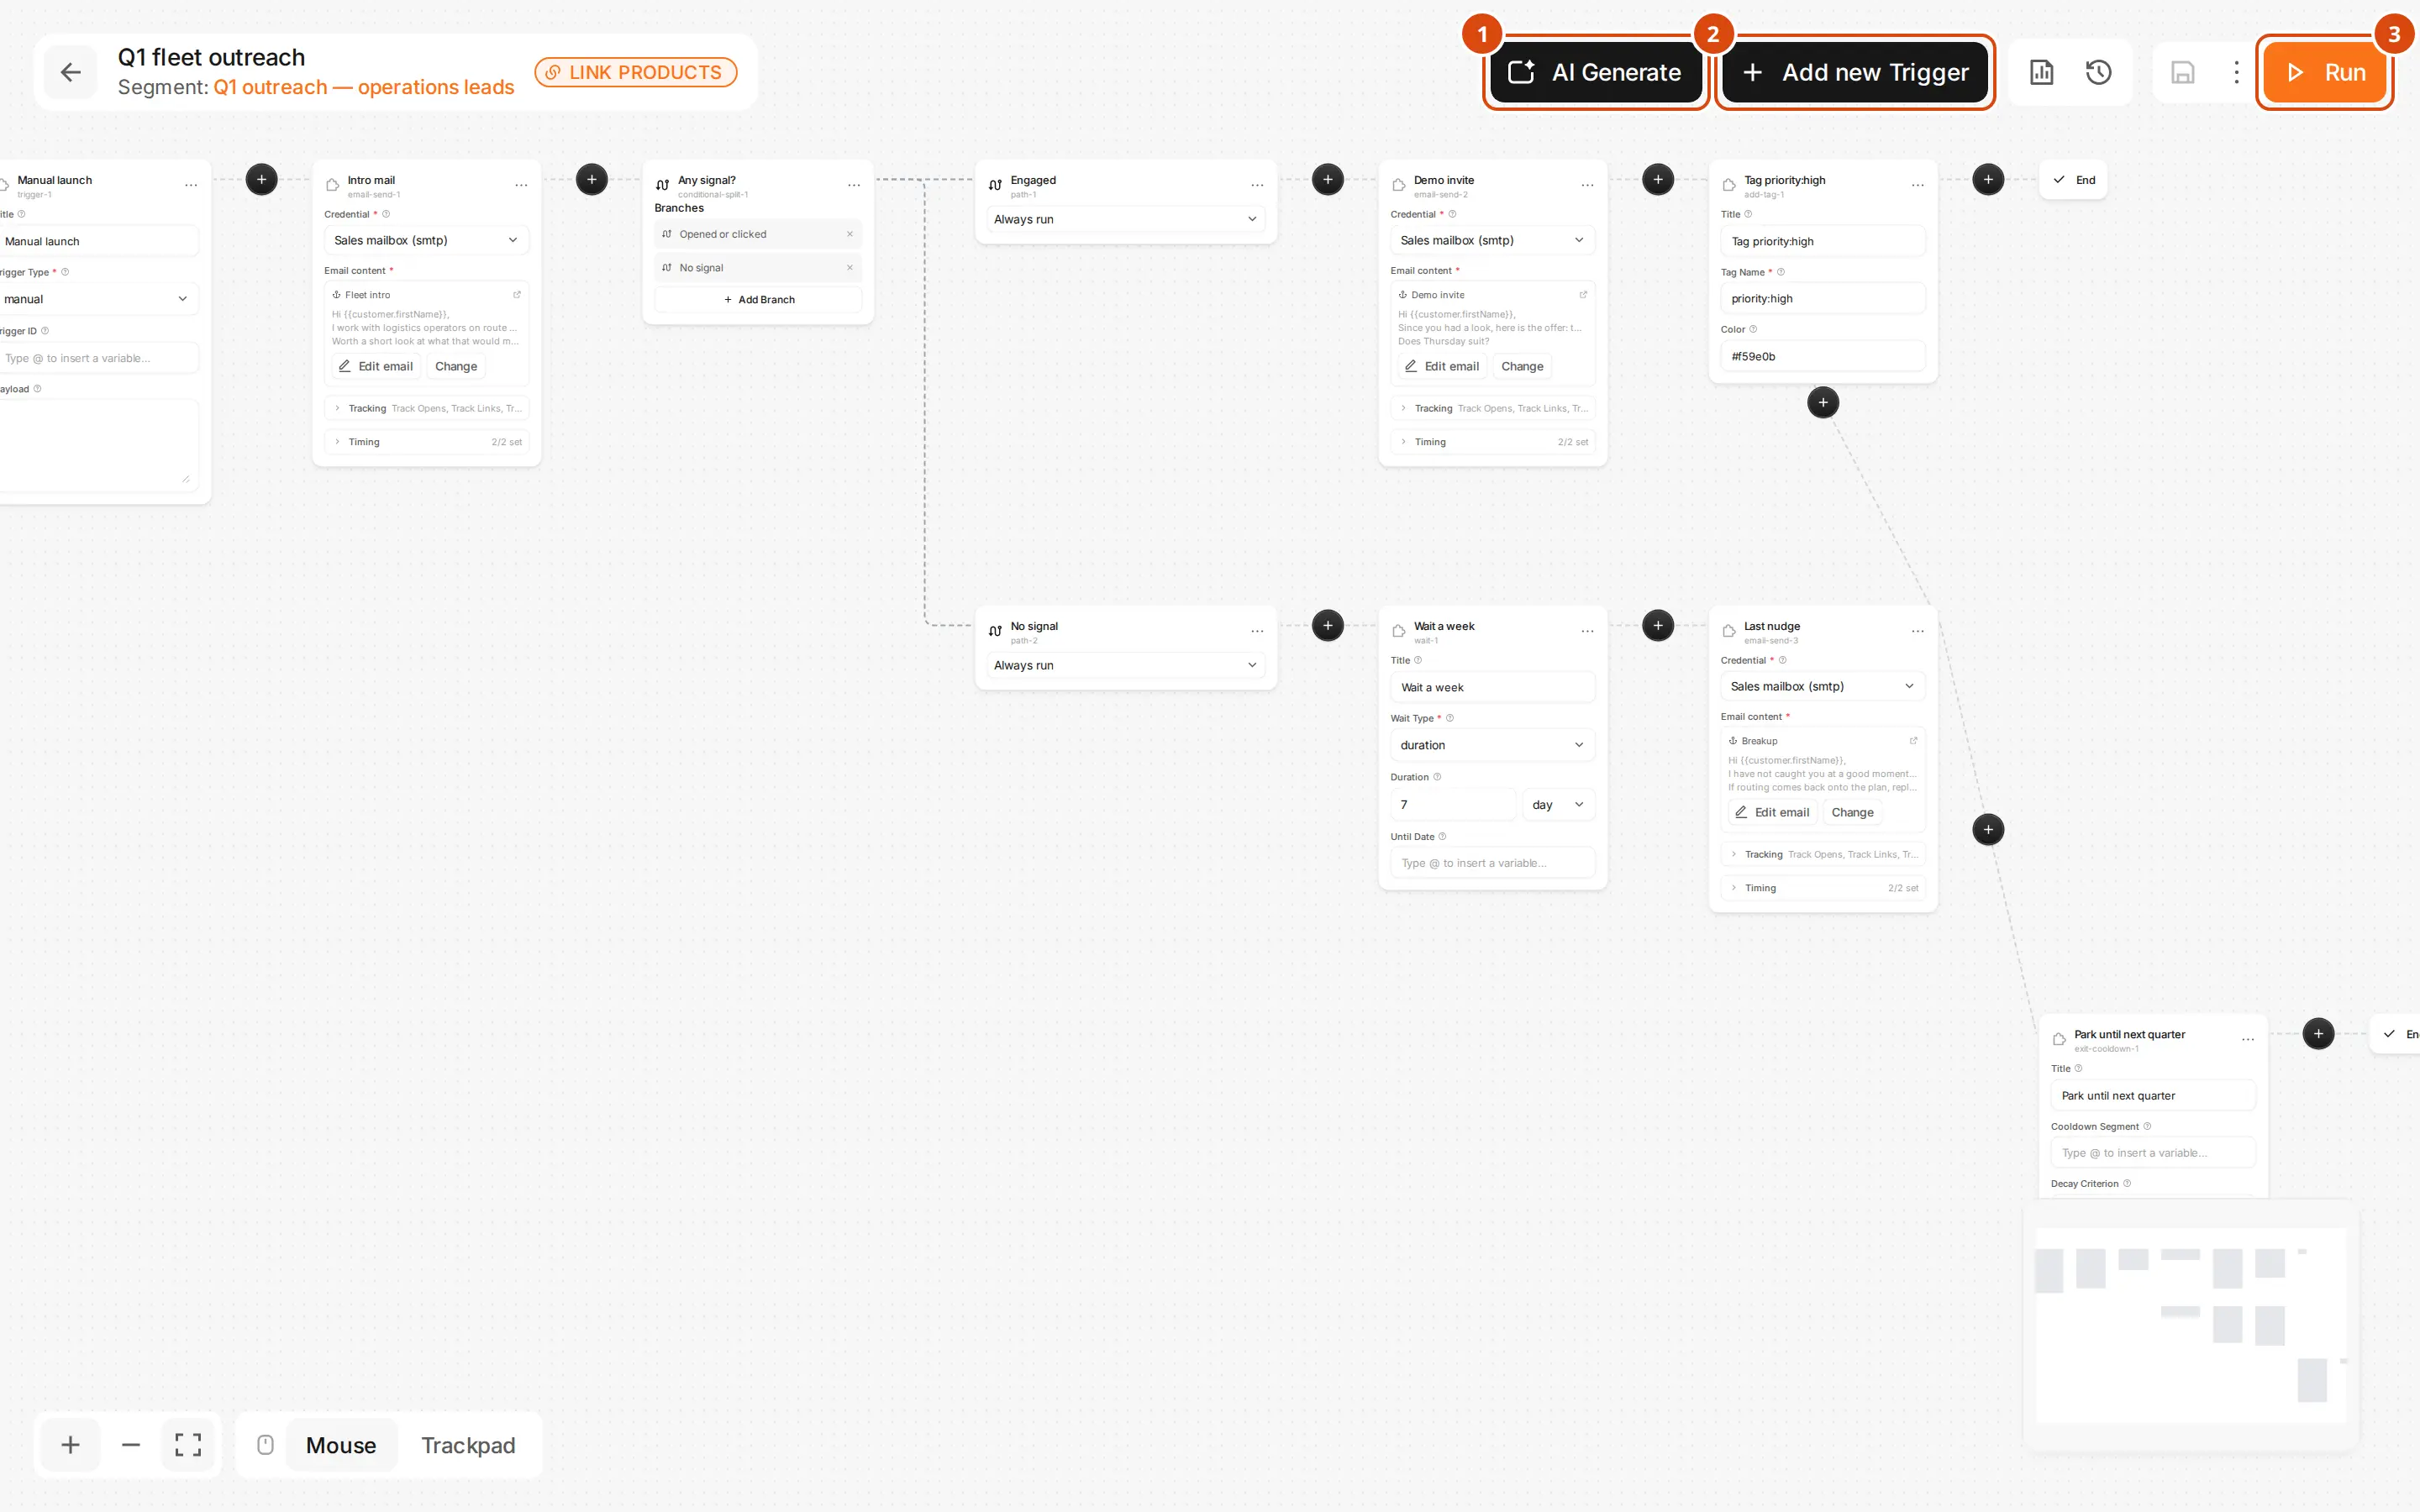Open the analytics chart icon
Image resolution: width=2420 pixels, height=1512 pixels.
point(2041,72)
